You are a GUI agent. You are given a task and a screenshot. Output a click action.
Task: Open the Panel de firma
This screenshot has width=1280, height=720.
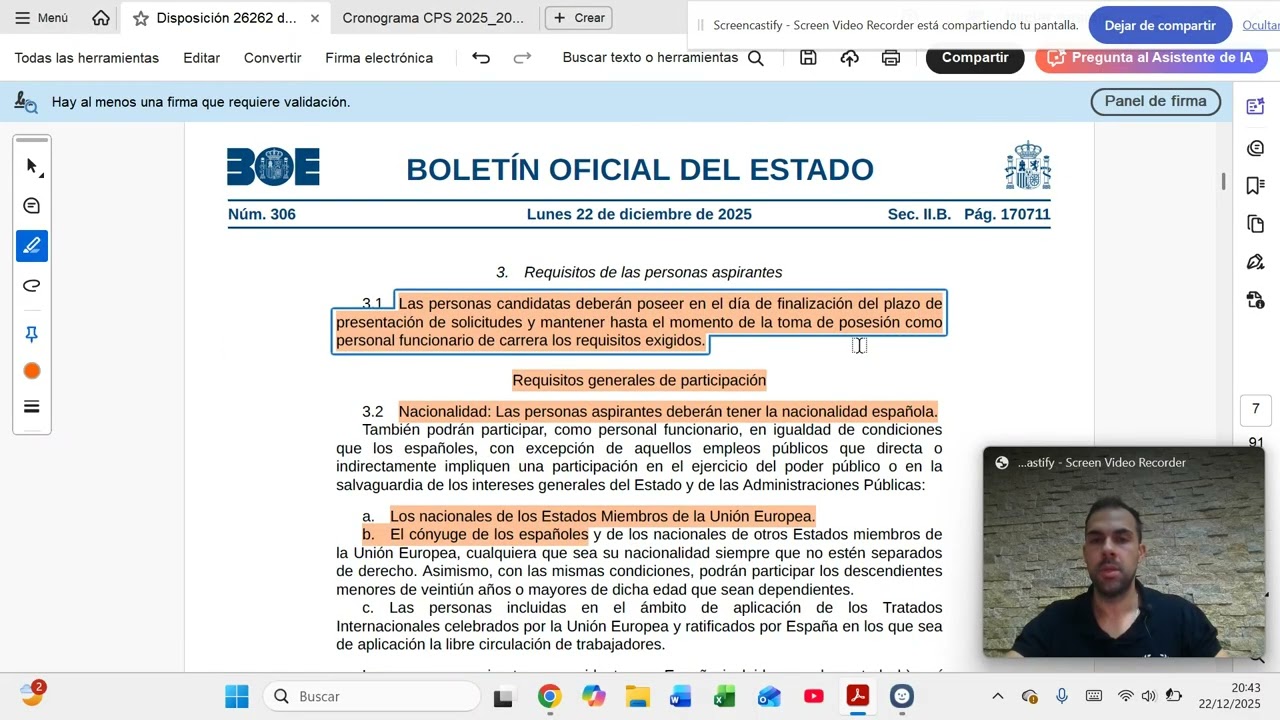[1155, 101]
